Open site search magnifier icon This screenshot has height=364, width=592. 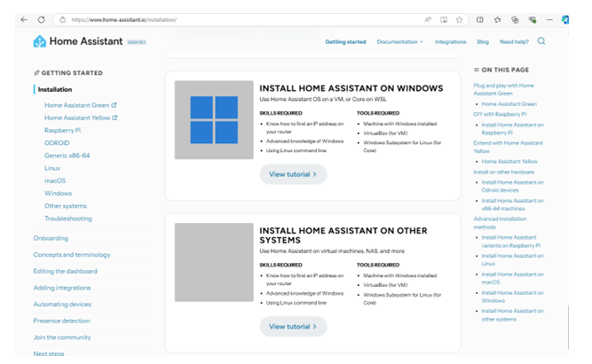[541, 41]
